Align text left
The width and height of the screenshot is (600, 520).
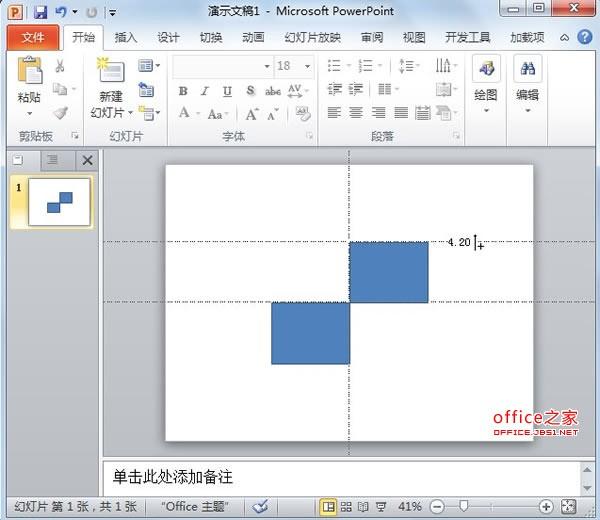click(334, 113)
